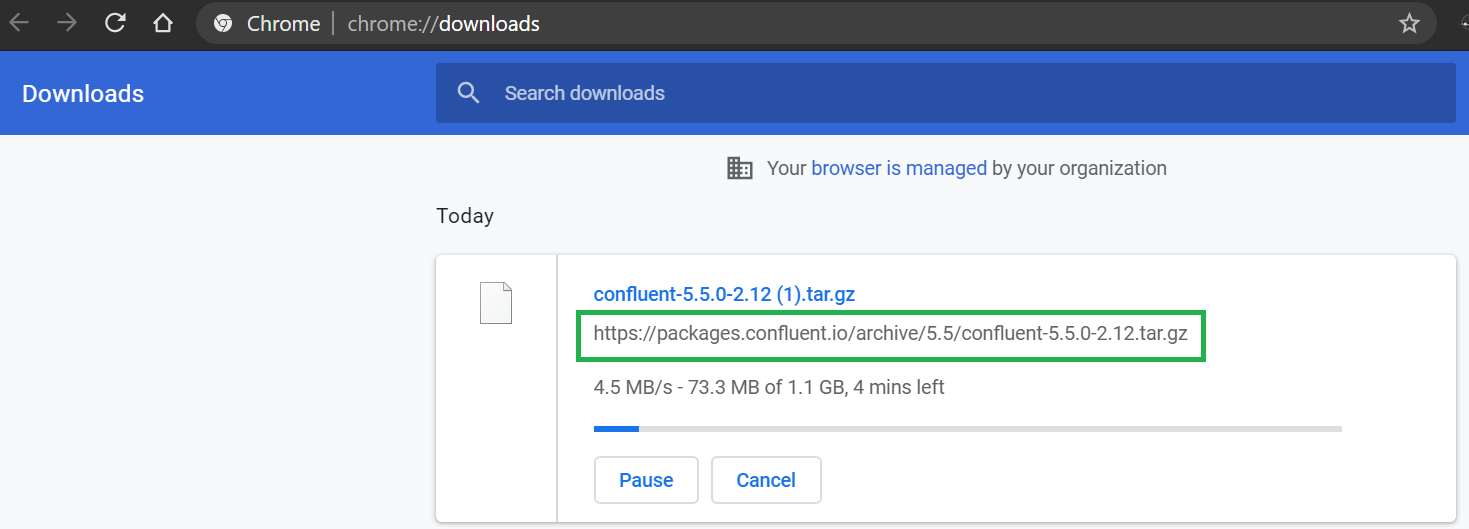Screen dimensions: 1469x529
Task: Open confluent-5.5.0-2.12 (1).tar.gz file link
Action: (724, 294)
